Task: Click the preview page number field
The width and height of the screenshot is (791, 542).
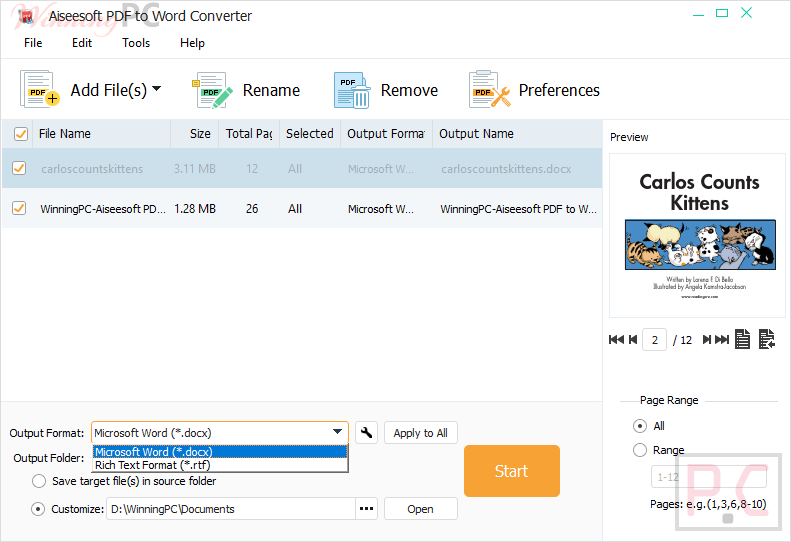Action: pyautogui.click(x=654, y=340)
